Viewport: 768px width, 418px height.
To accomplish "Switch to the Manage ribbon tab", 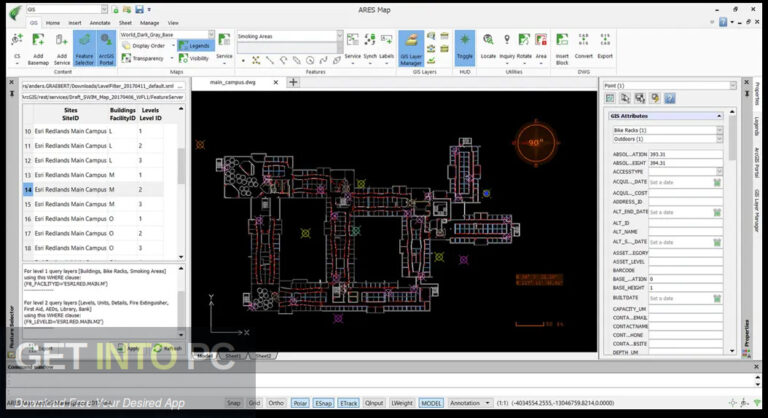I will 149,23.
